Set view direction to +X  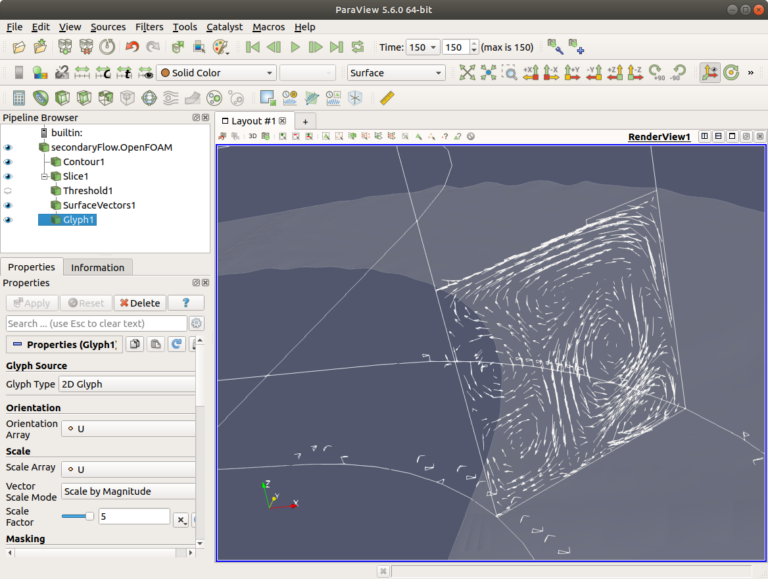click(x=530, y=73)
